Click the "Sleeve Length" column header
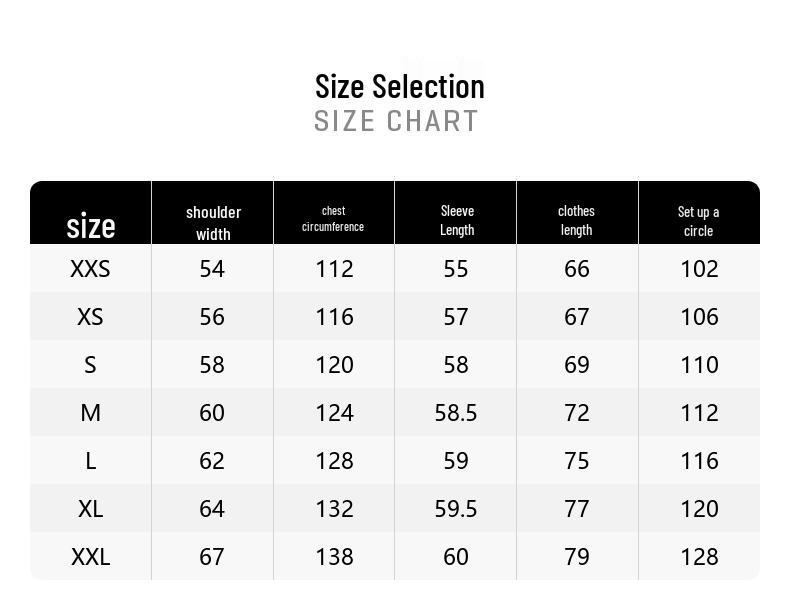790x593 pixels. (x=456, y=220)
